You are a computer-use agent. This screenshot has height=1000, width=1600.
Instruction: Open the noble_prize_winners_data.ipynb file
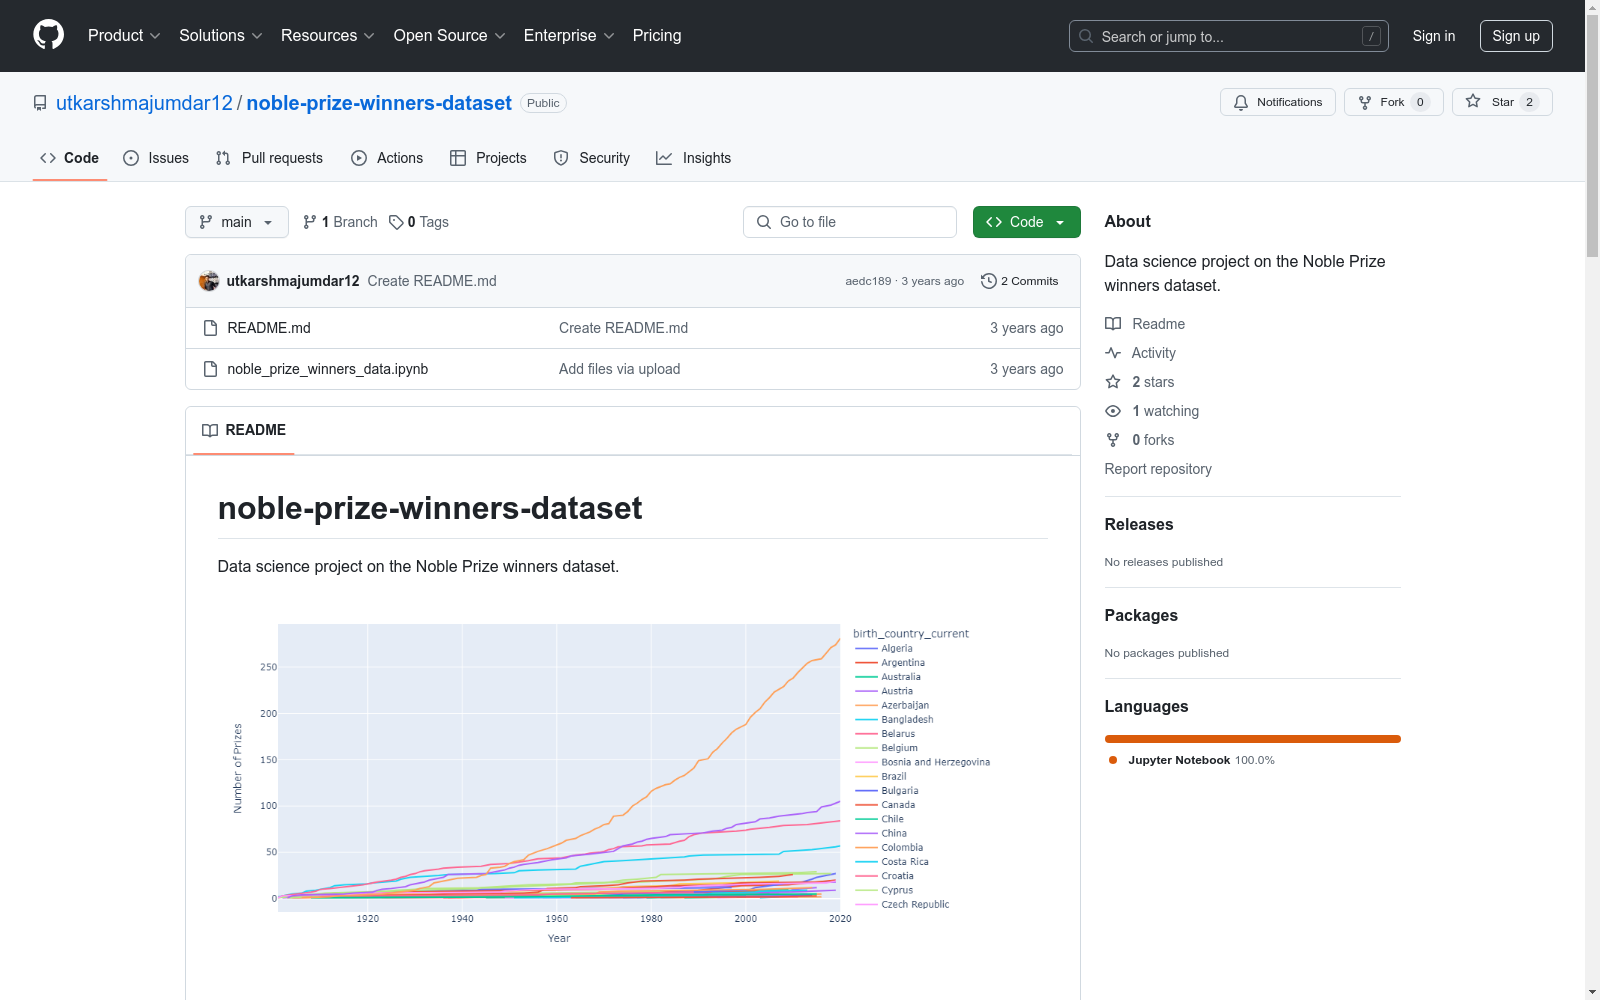[x=328, y=369]
